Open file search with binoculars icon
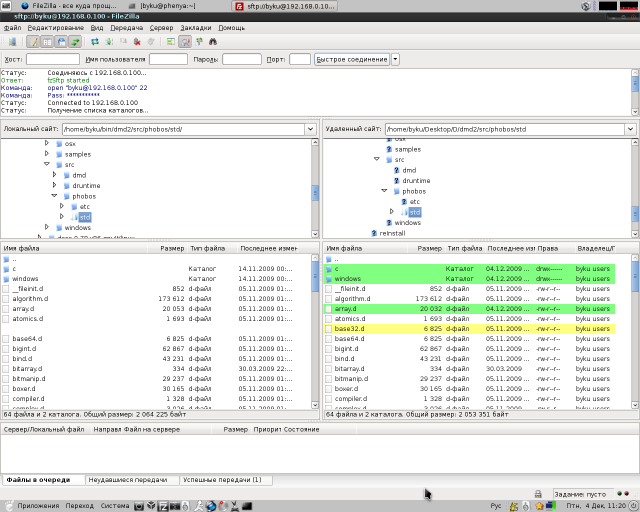640x512 pixels. click(213, 42)
